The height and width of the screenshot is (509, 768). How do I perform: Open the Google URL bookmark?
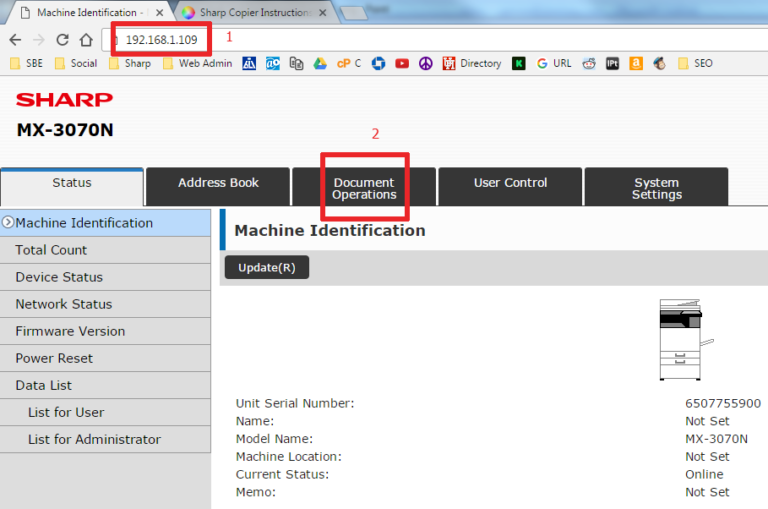coord(554,63)
